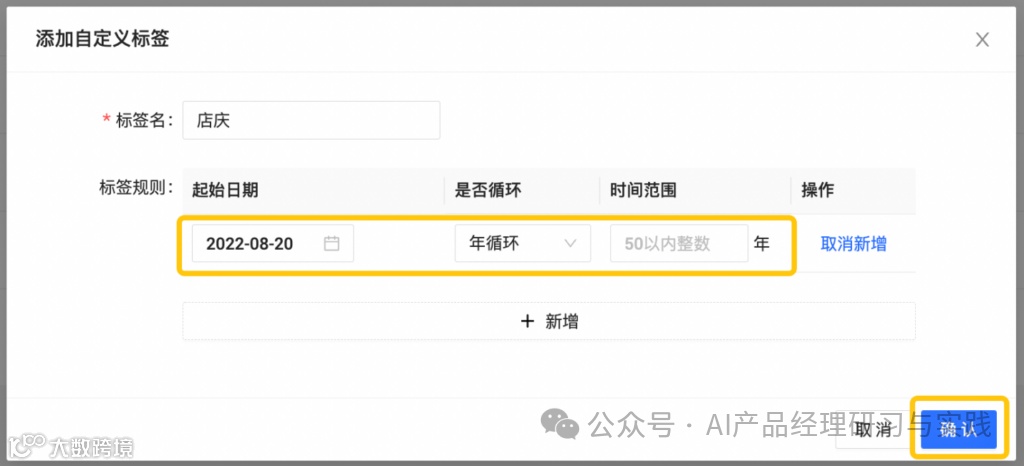1024x466 pixels.
Task: Click the calendar icon in start date field
Action: click(332, 243)
